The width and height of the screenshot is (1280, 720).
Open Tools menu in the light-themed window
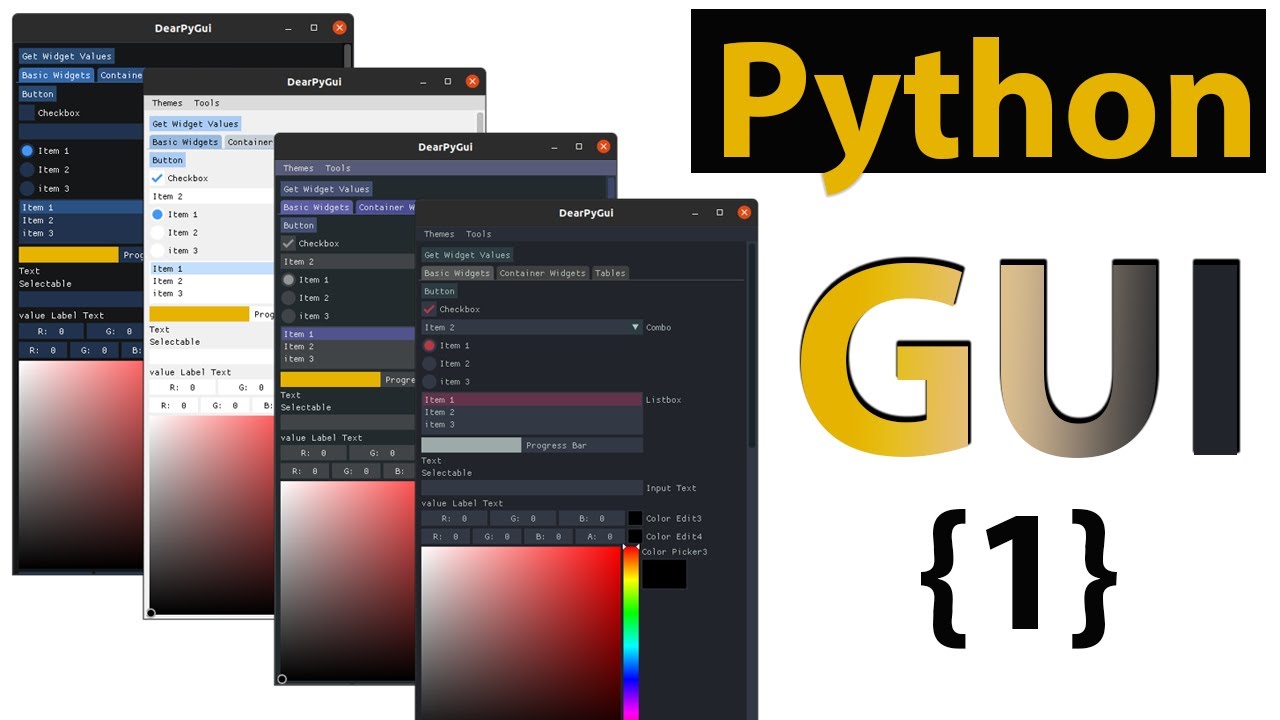point(207,103)
